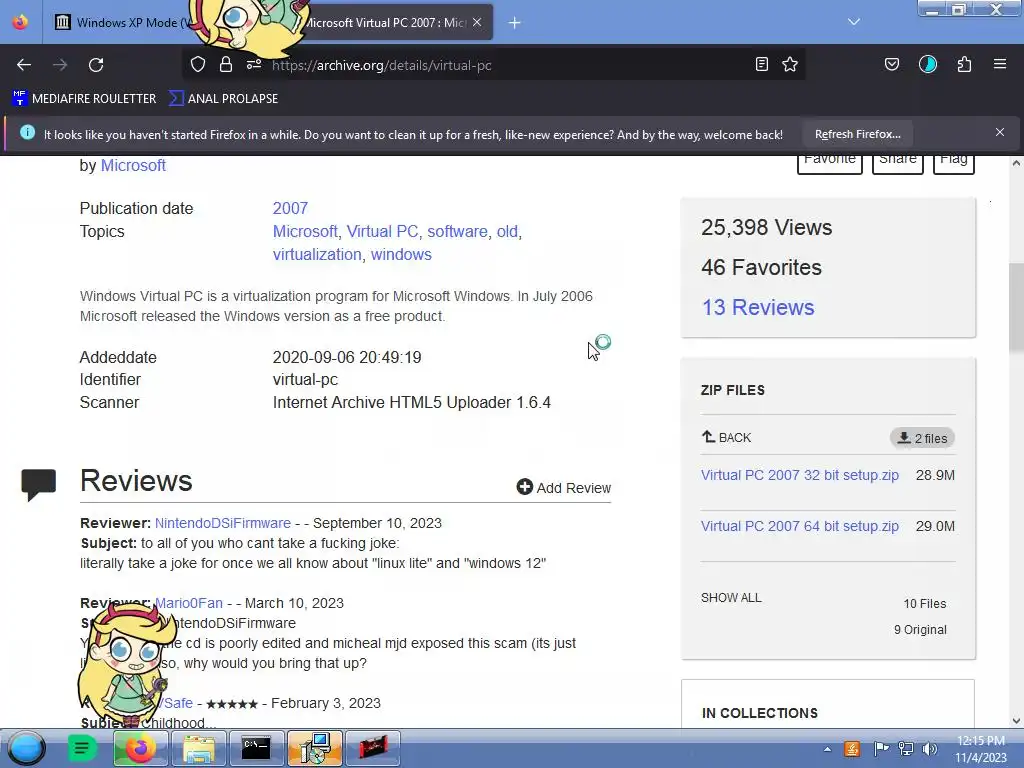Viewport: 1024px width, 768px height.
Task: Open the 9 Original link
Action: [920, 630]
